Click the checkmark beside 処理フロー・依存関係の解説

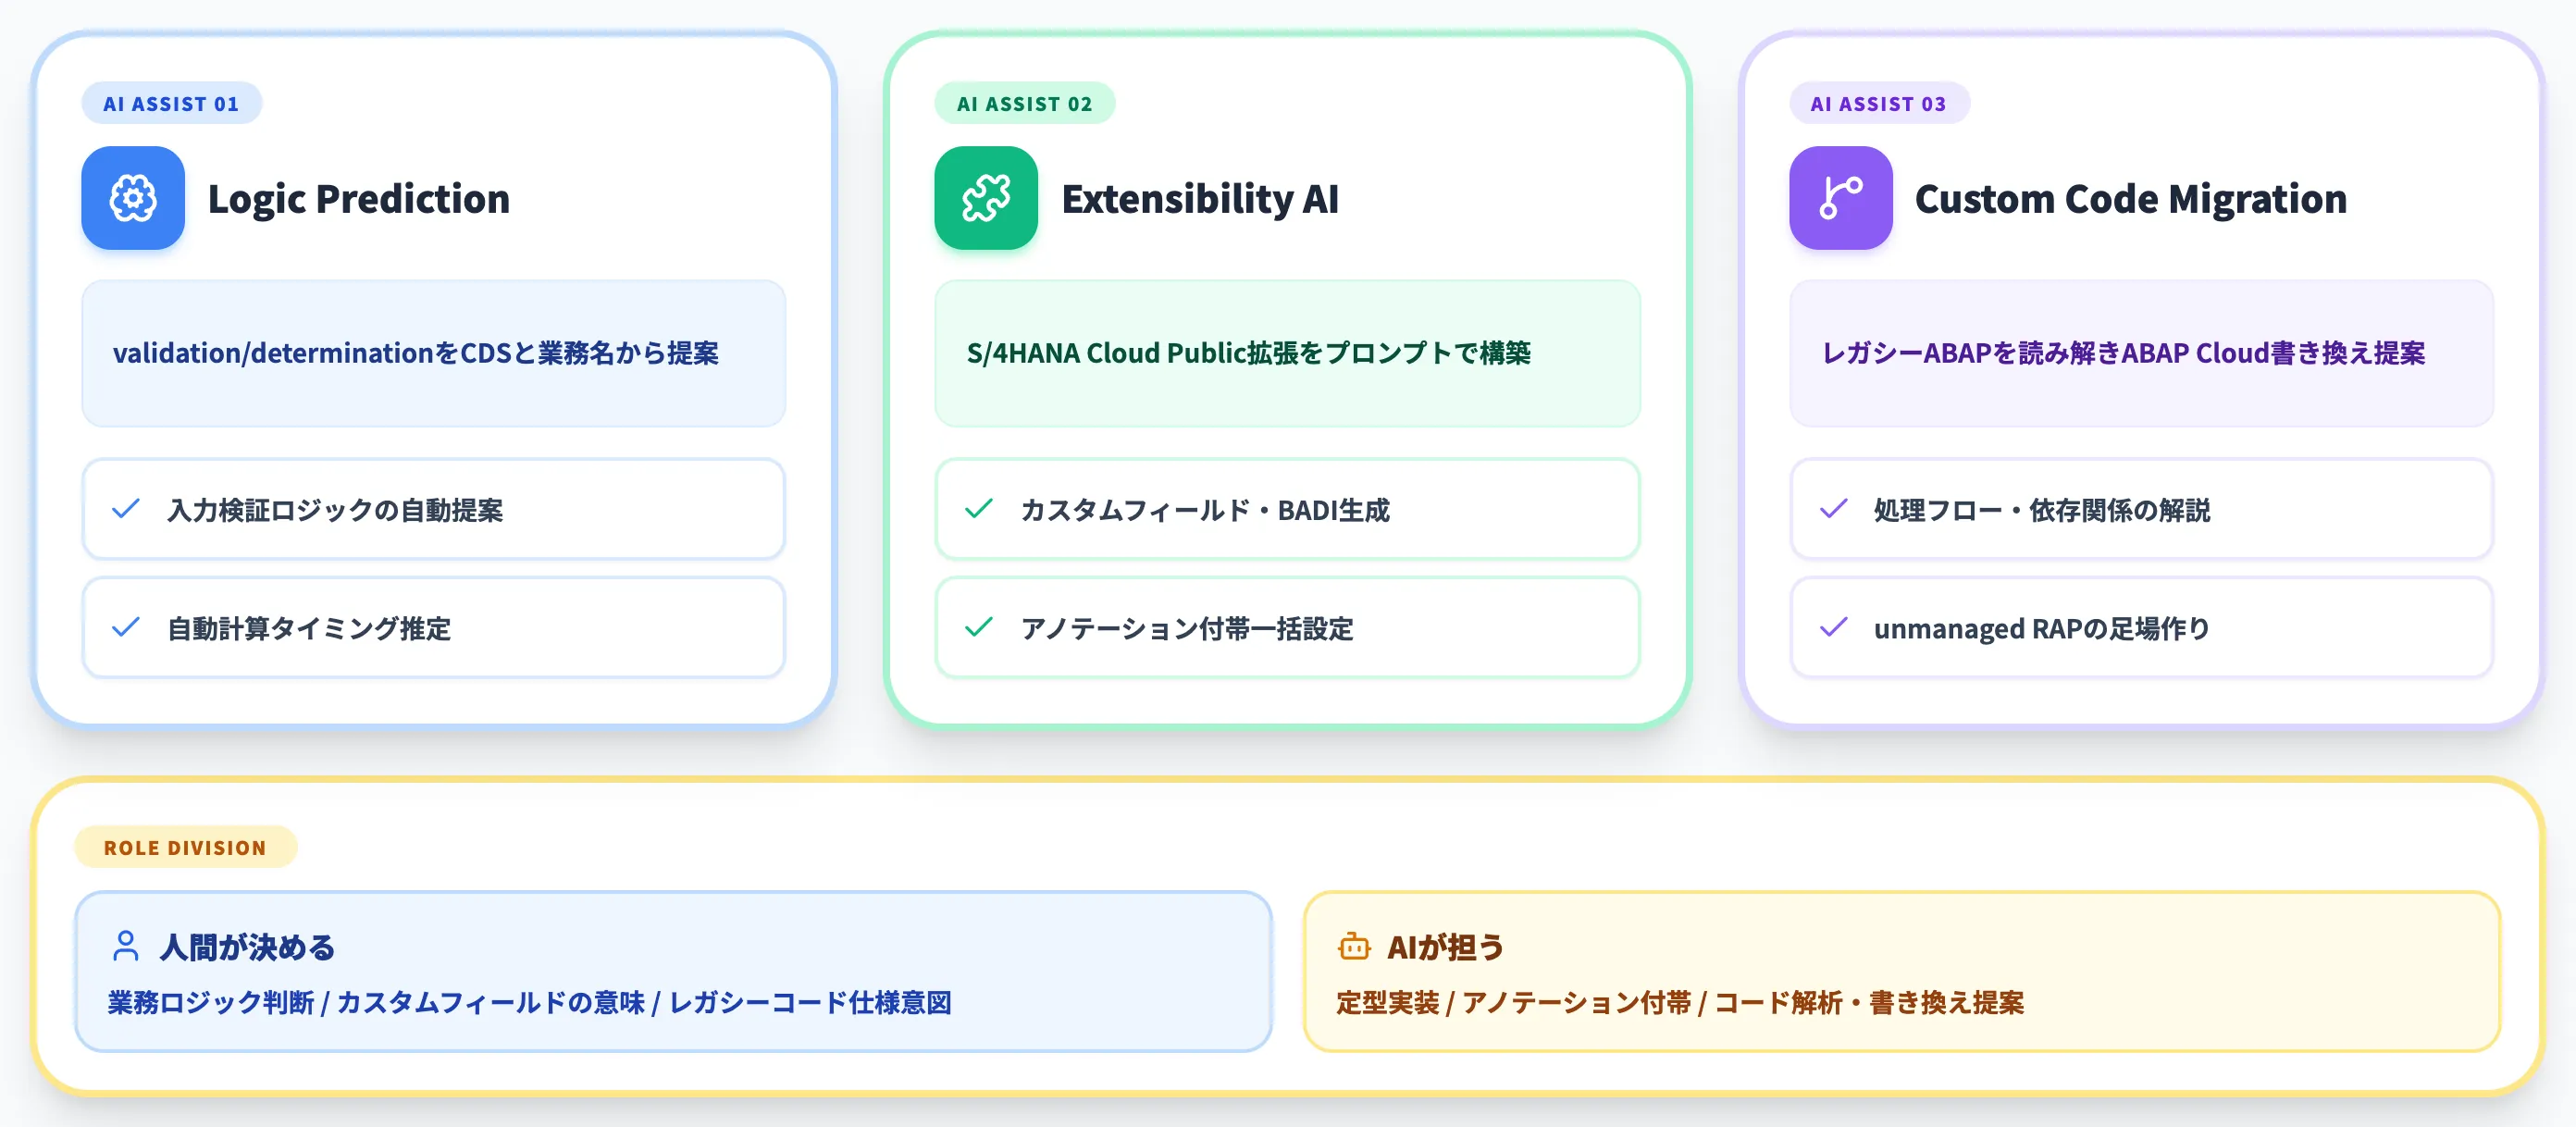[1834, 509]
